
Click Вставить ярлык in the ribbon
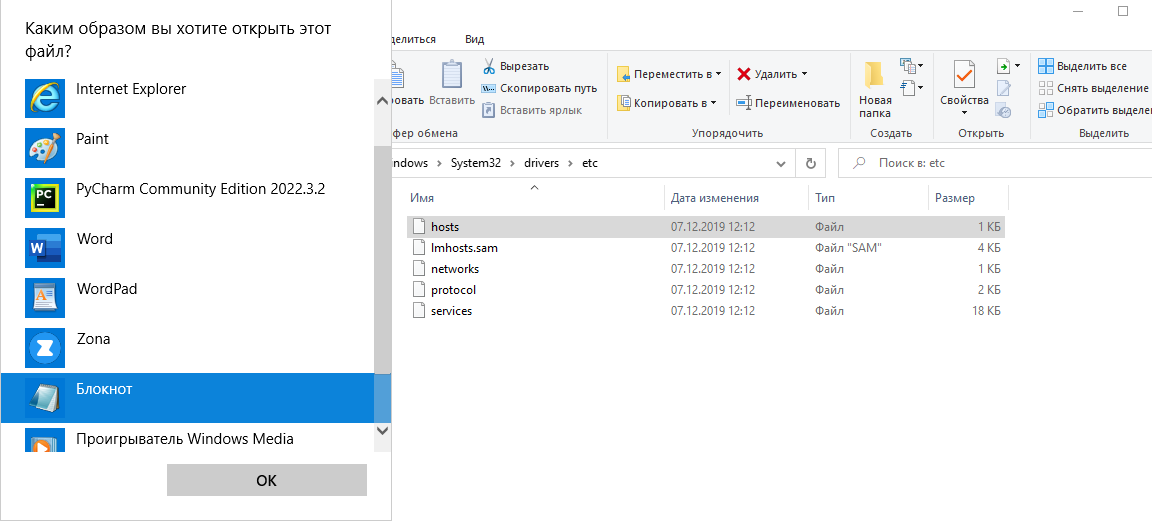531,110
